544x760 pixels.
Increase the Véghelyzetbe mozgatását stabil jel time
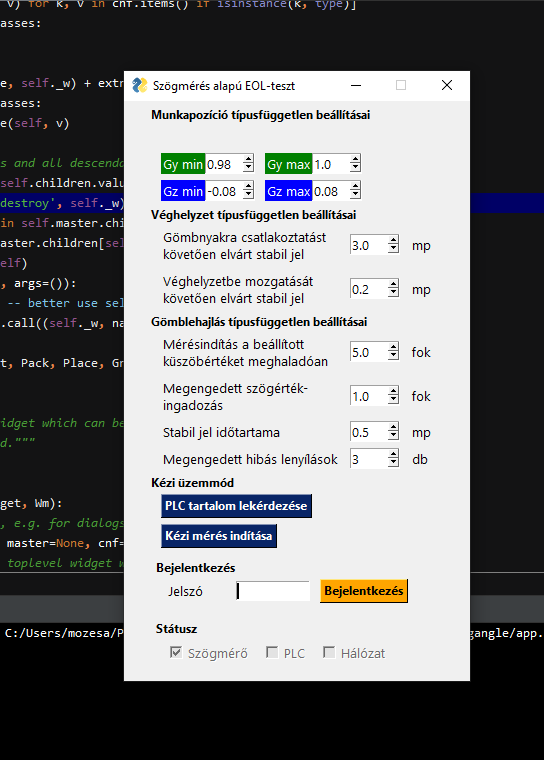click(x=393, y=285)
